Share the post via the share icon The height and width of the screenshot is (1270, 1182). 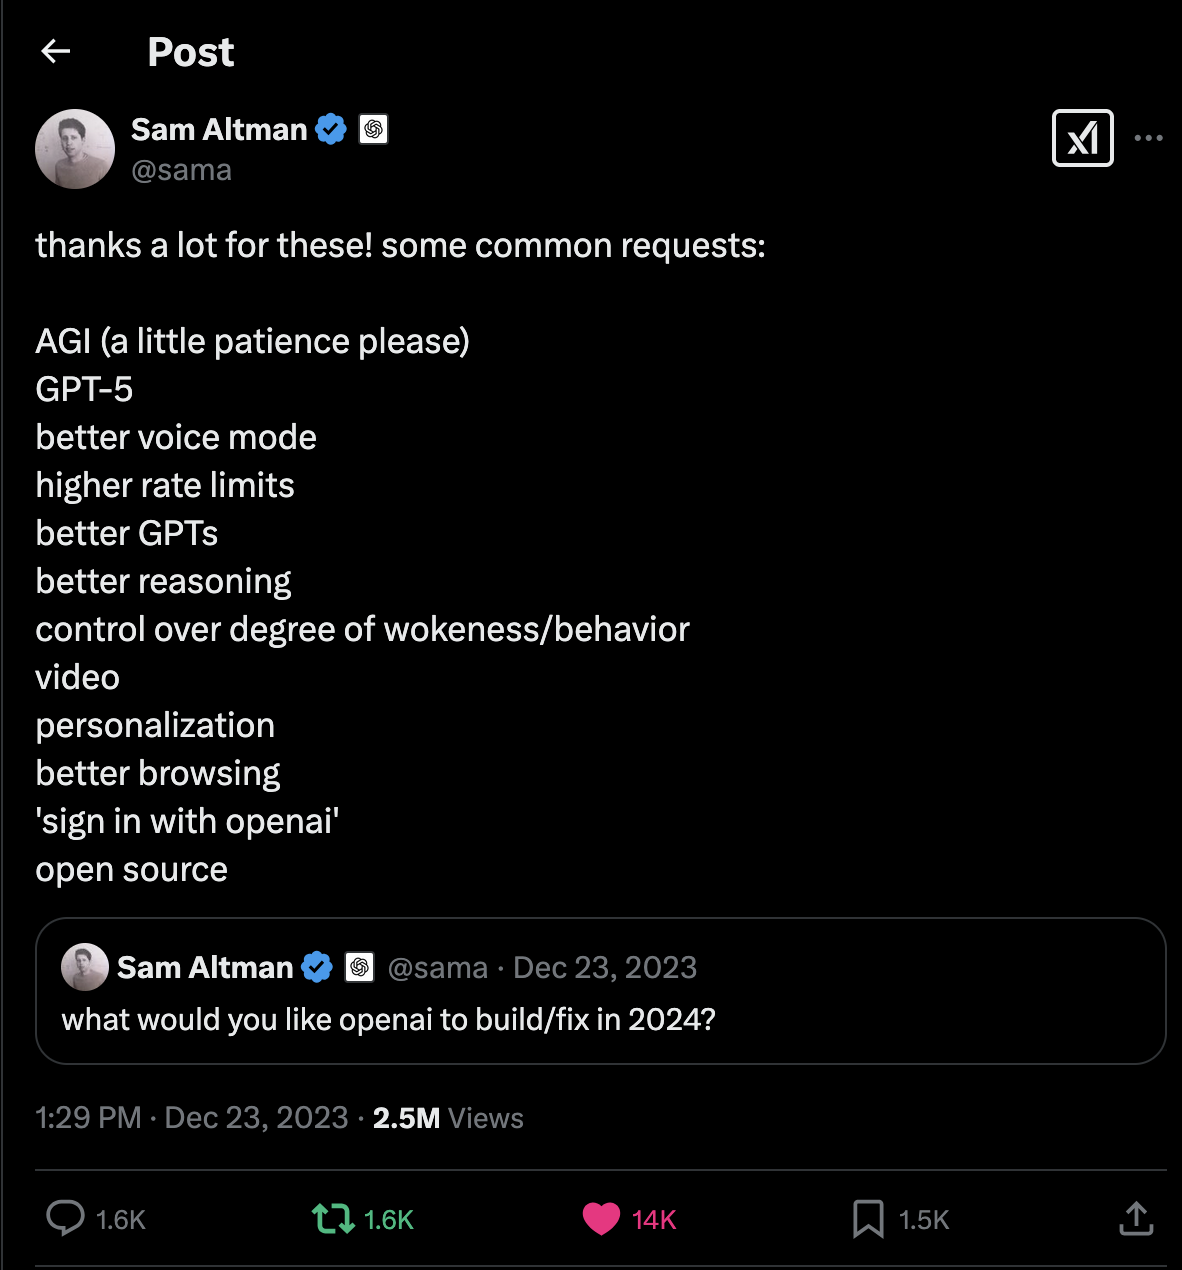pos(1136,1219)
